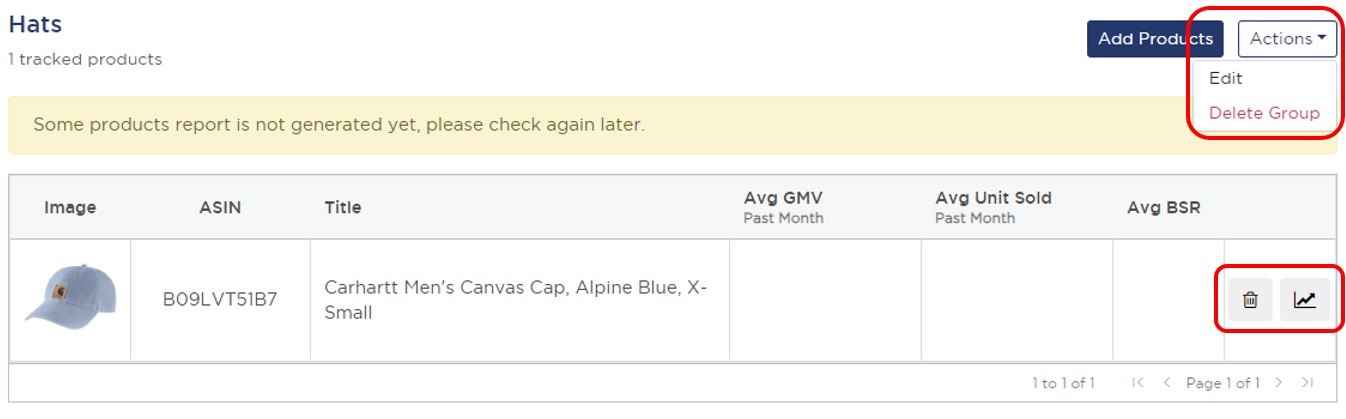Click the Title column header
The image size is (1346, 419).
(343, 208)
